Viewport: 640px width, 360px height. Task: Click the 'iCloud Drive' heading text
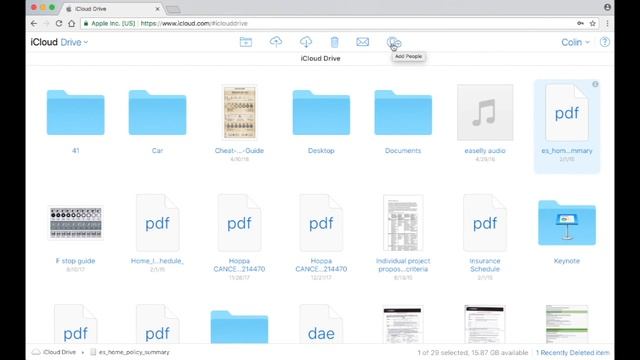pyautogui.click(x=320, y=58)
